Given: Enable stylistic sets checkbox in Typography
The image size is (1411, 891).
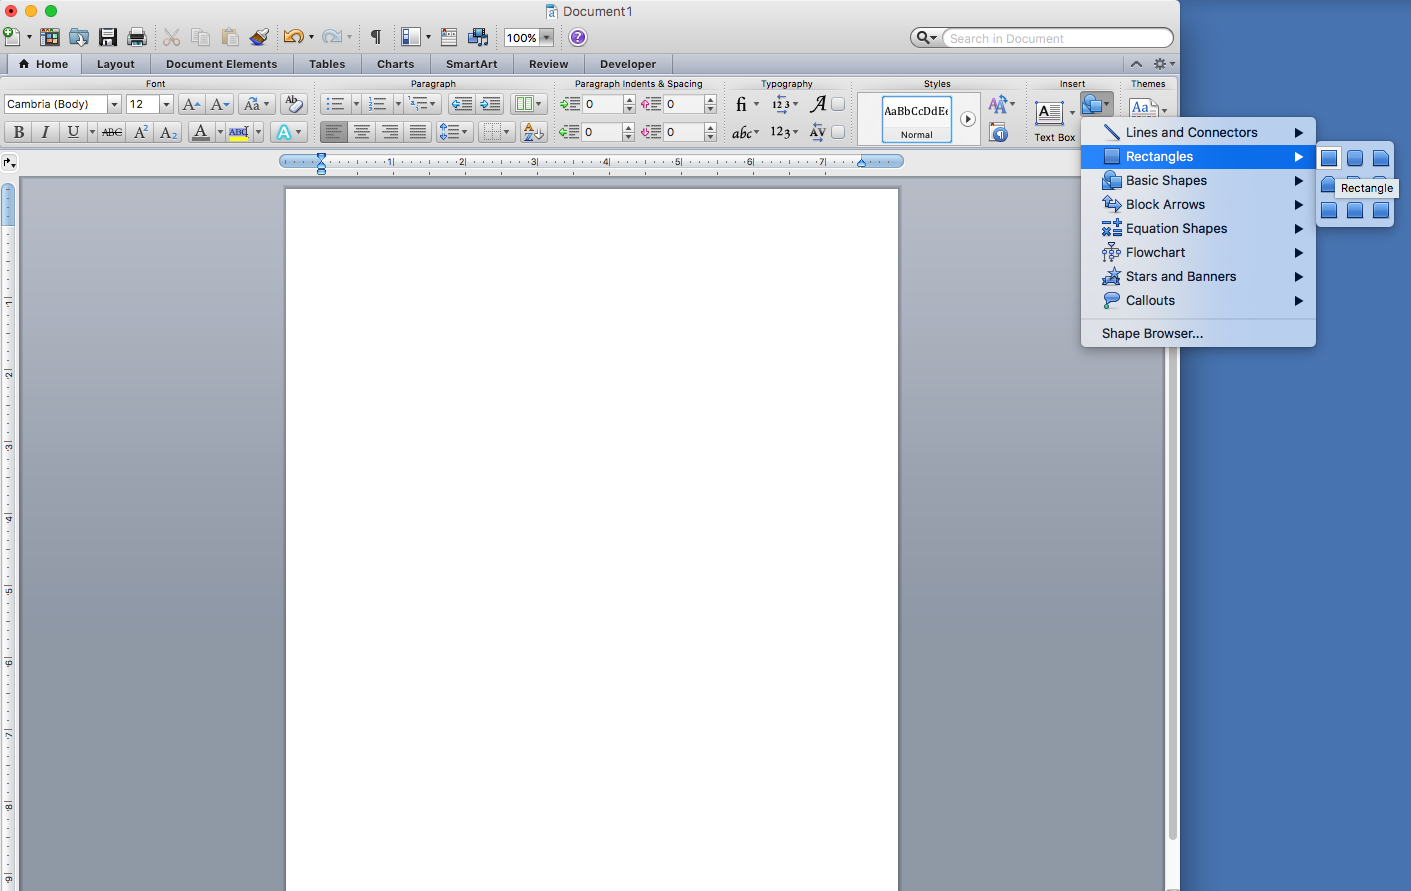Looking at the screenshot, I should [838, 104].
